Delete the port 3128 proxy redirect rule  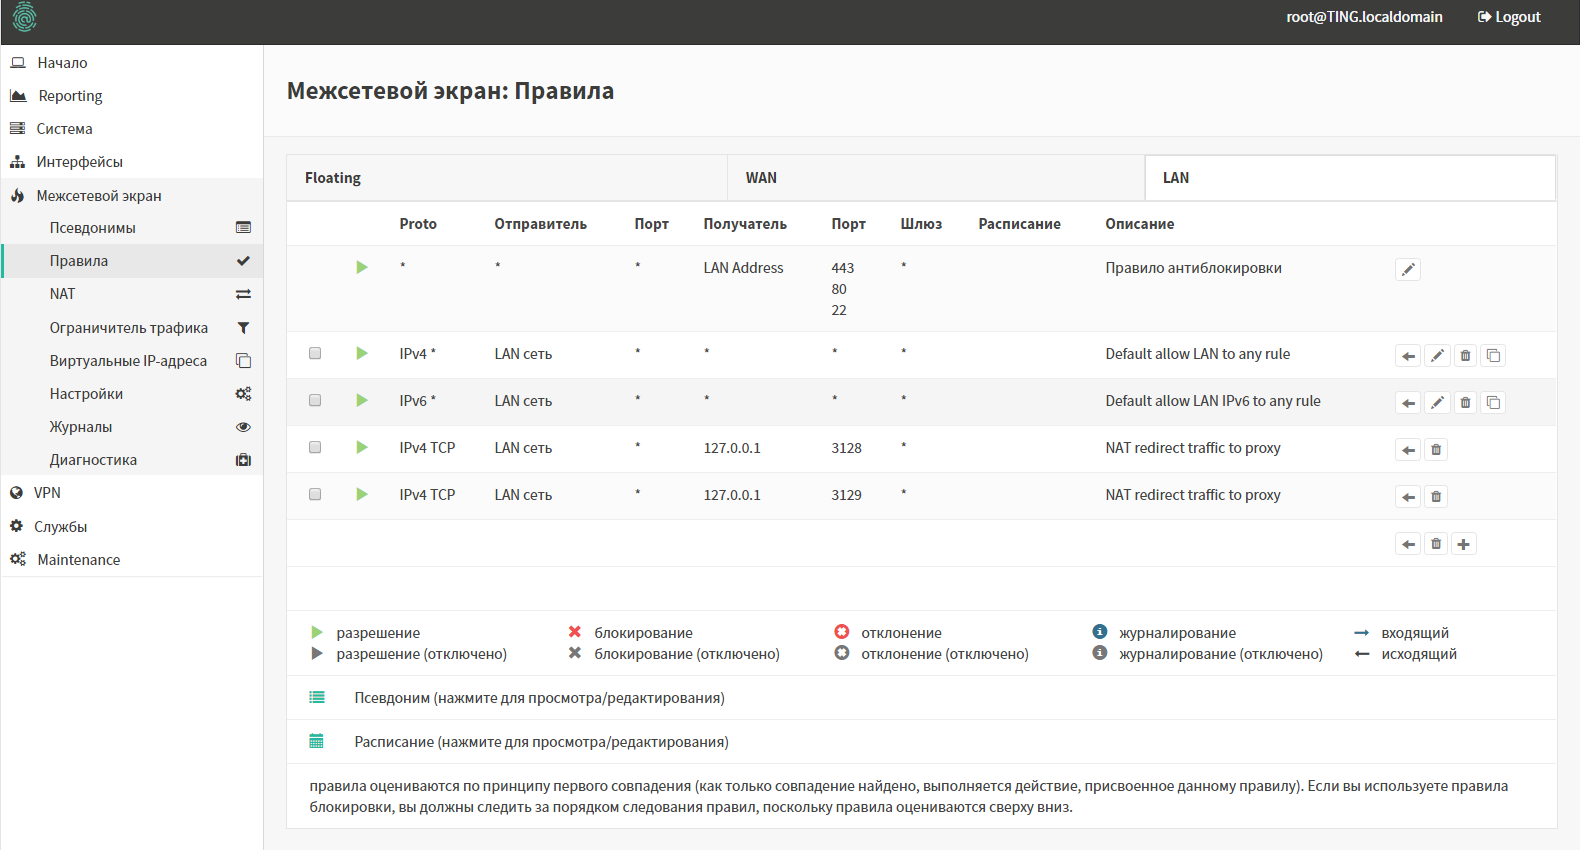(x=1436, y=450)
